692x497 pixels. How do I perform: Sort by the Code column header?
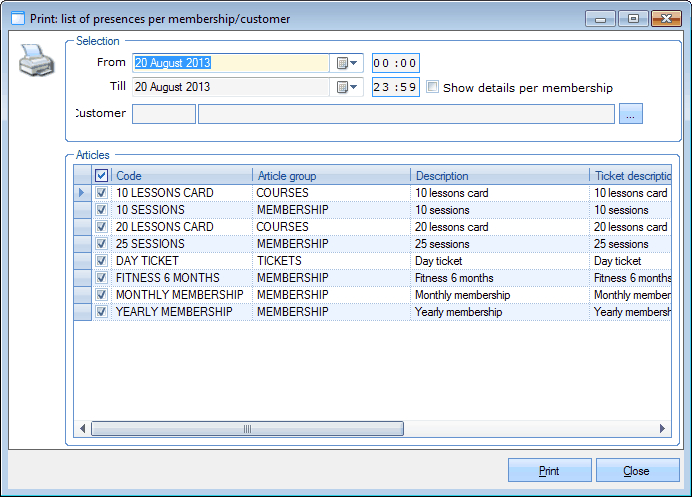click(x=180, y=176)
